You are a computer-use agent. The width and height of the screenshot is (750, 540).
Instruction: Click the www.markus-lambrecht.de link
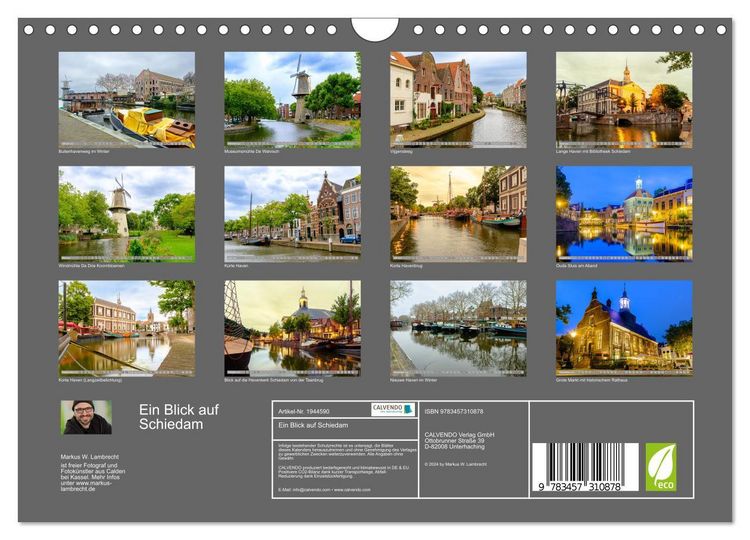pyautogui.click(x=88, y=486)
